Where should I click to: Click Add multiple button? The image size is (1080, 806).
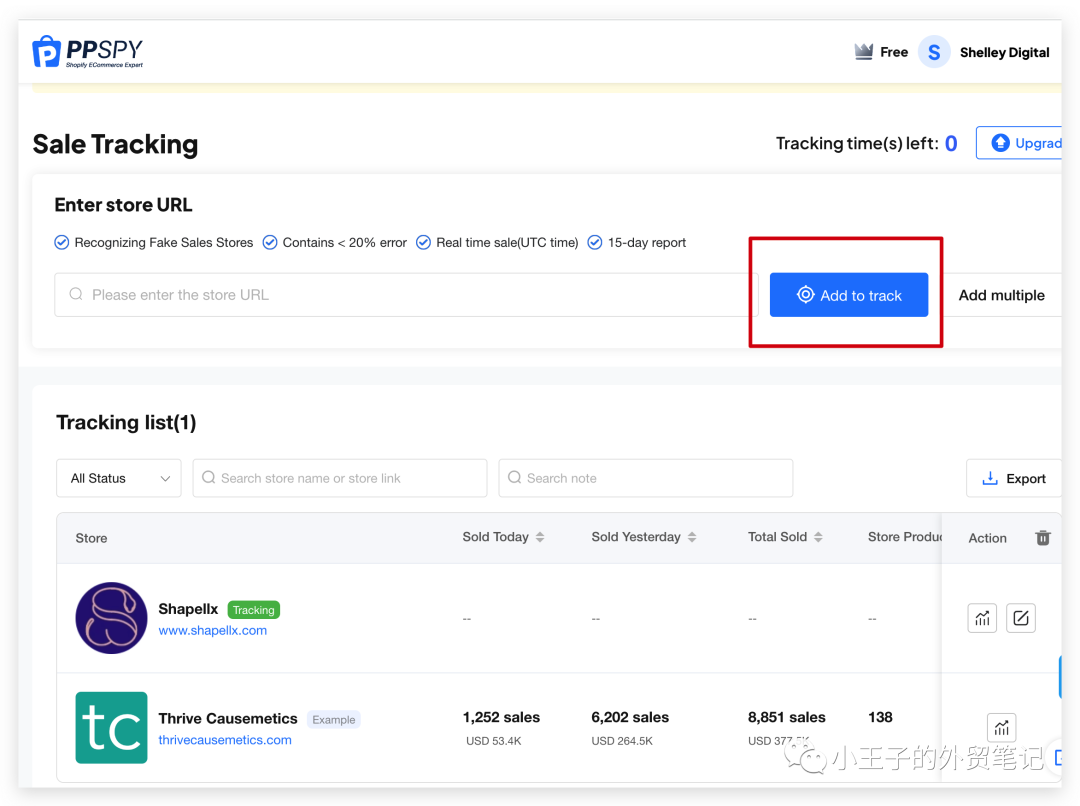pos(1001,295)
